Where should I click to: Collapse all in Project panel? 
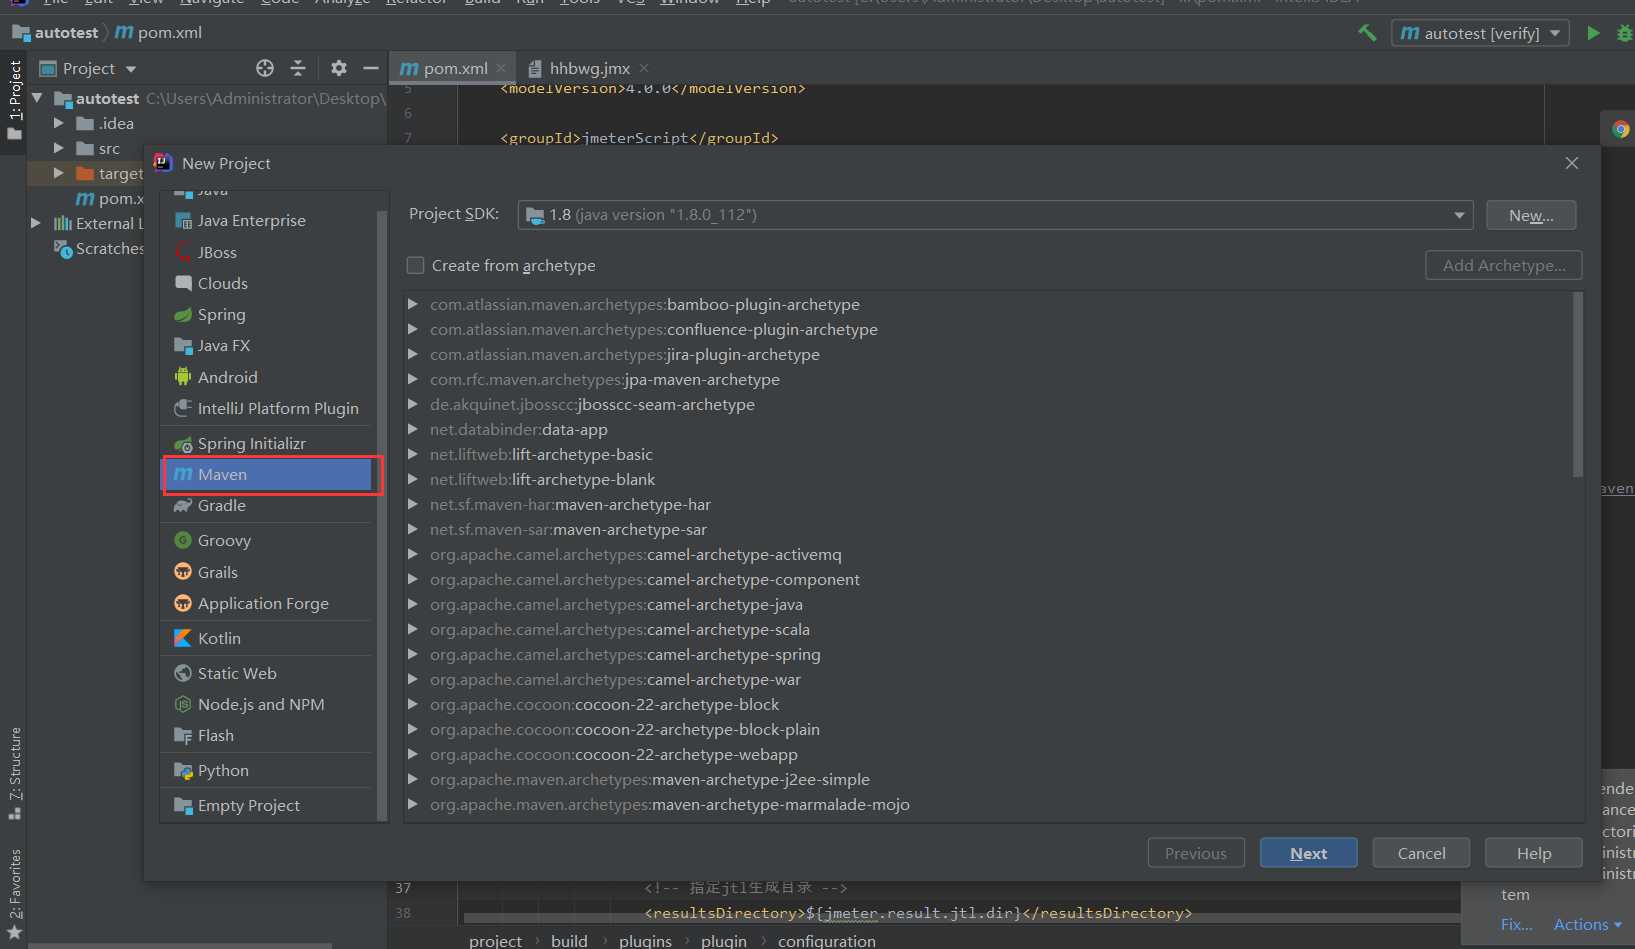tap(298, 68)
